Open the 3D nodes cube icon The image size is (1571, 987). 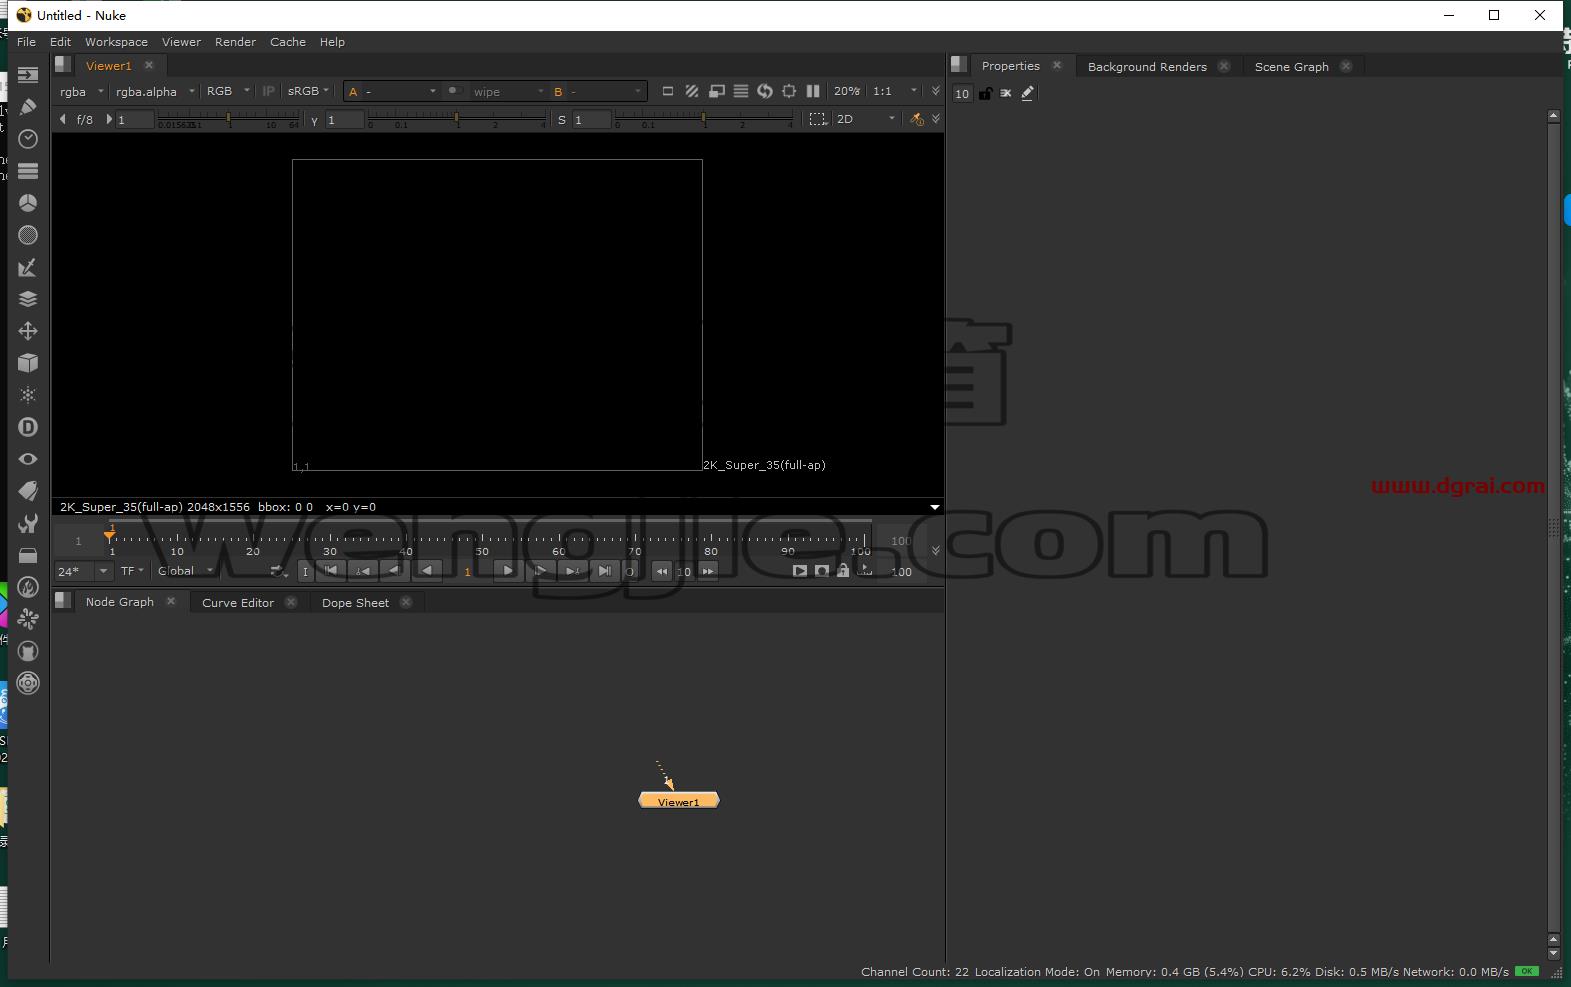point(28,363)
